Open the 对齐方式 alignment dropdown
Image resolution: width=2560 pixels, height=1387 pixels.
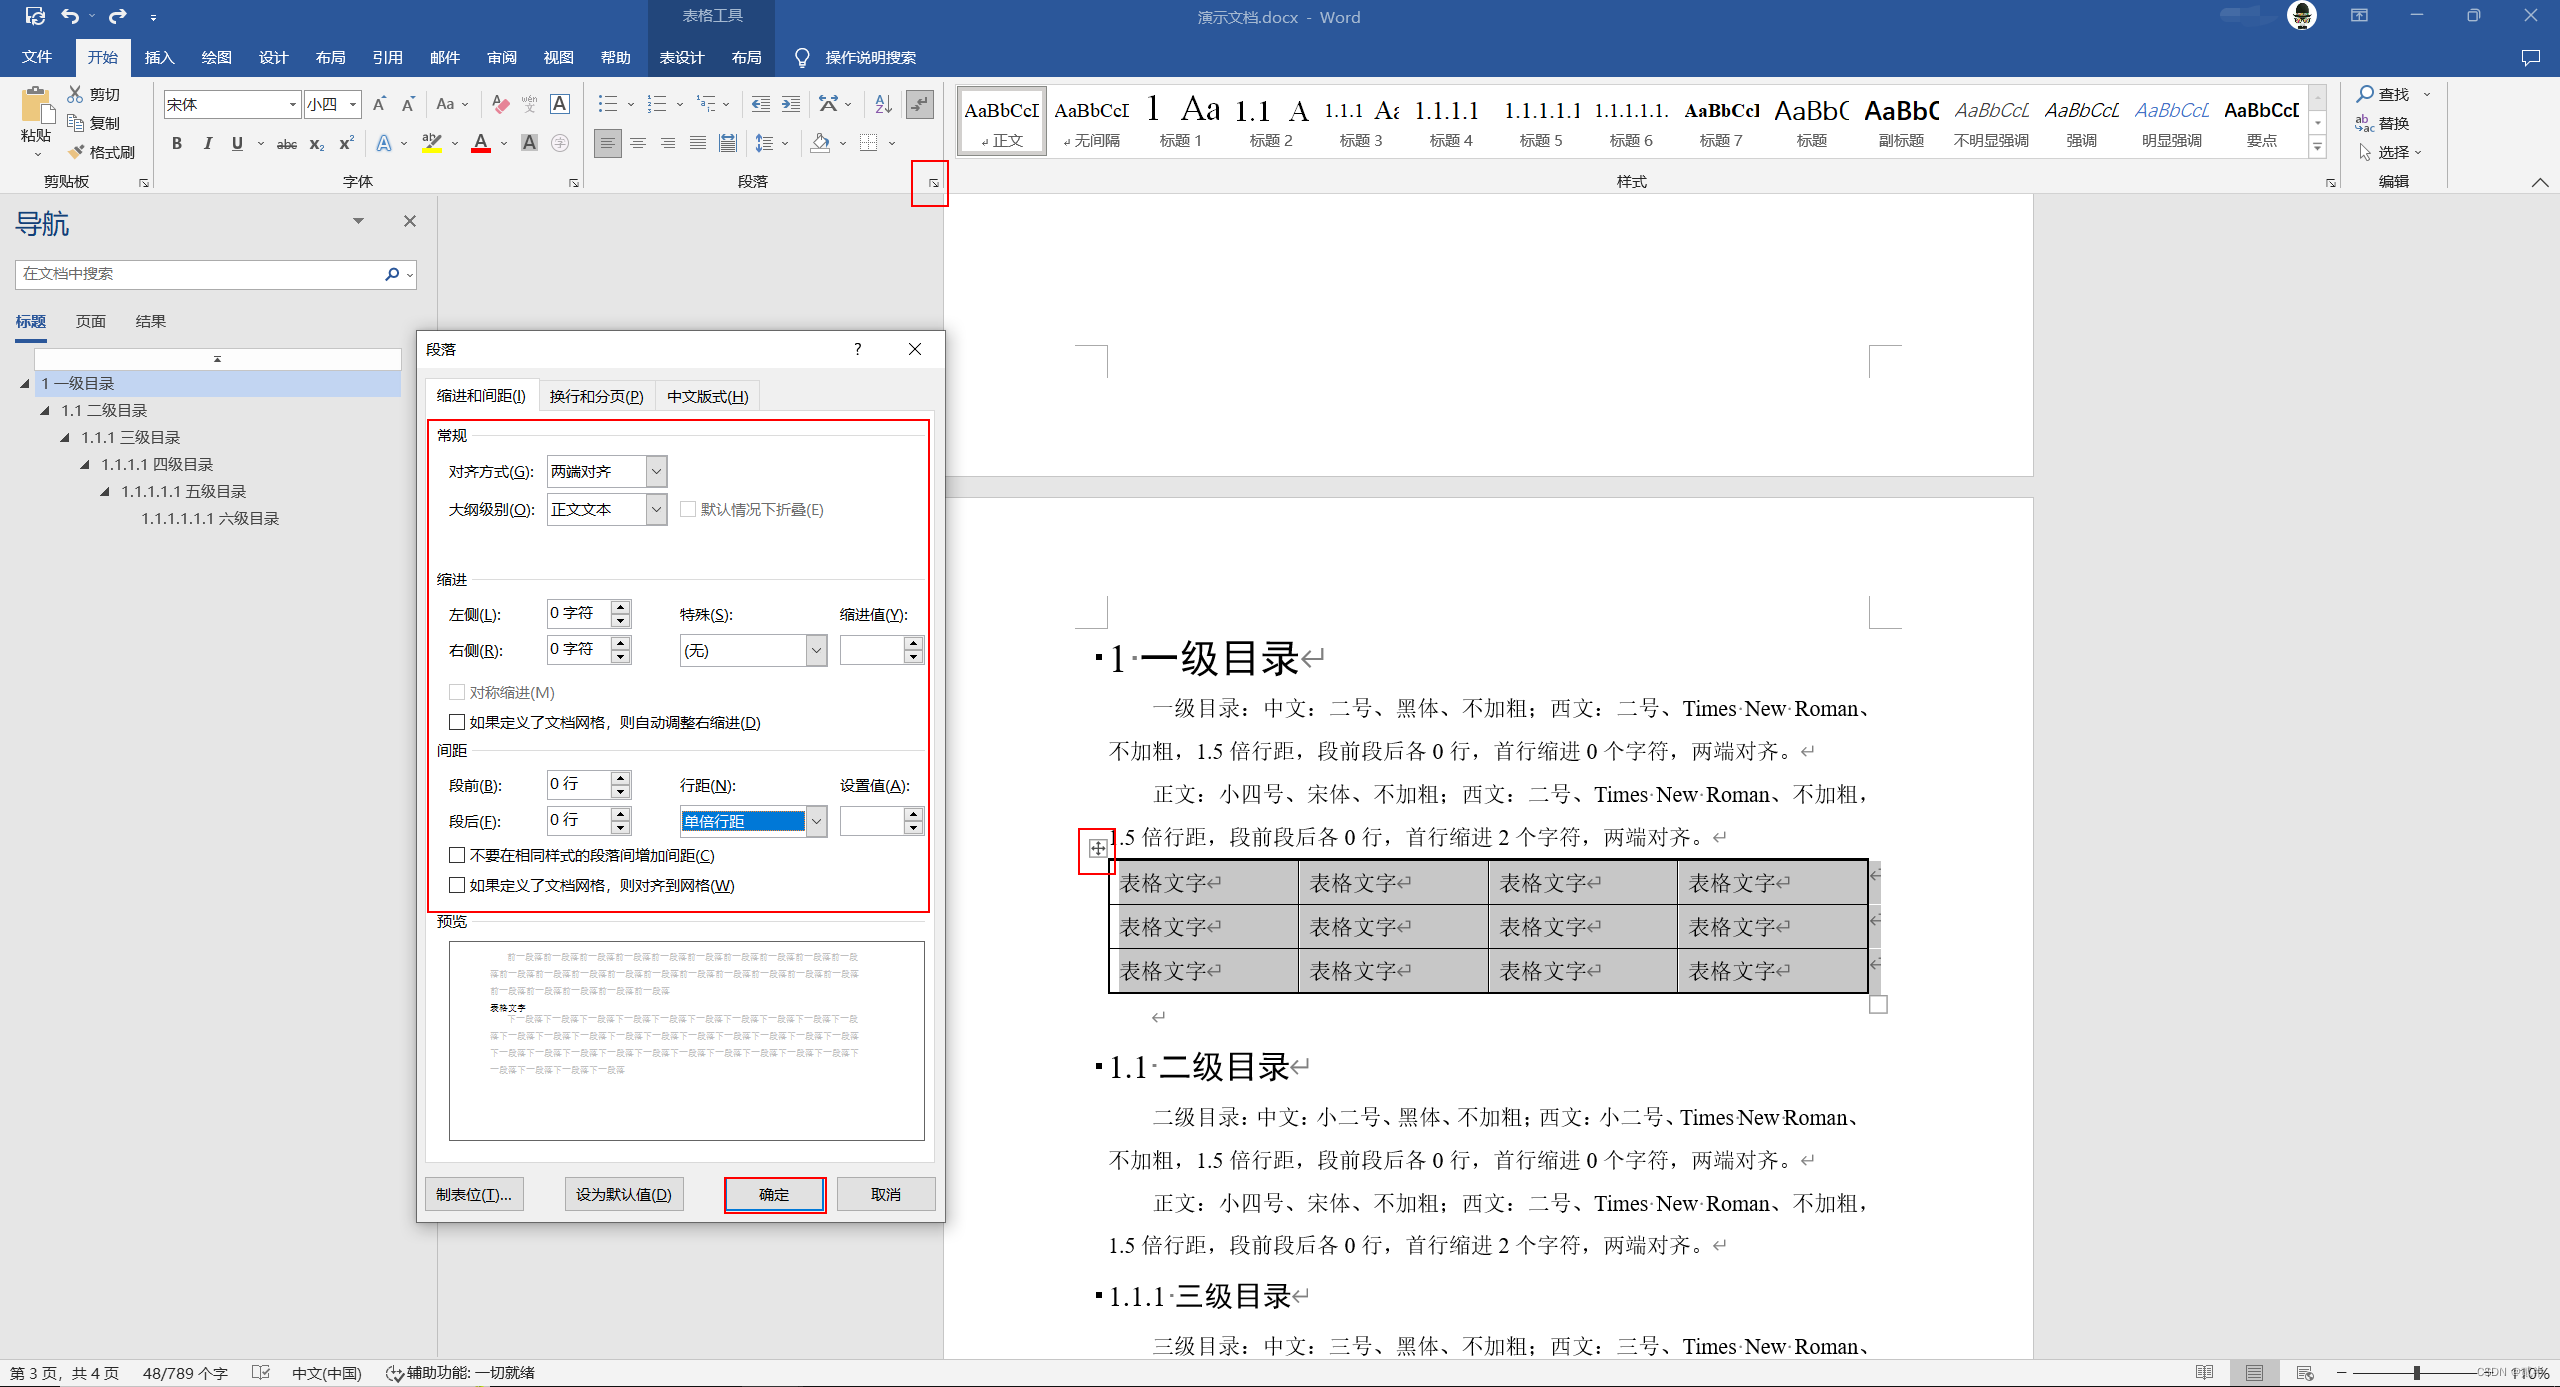pos(656,471)
